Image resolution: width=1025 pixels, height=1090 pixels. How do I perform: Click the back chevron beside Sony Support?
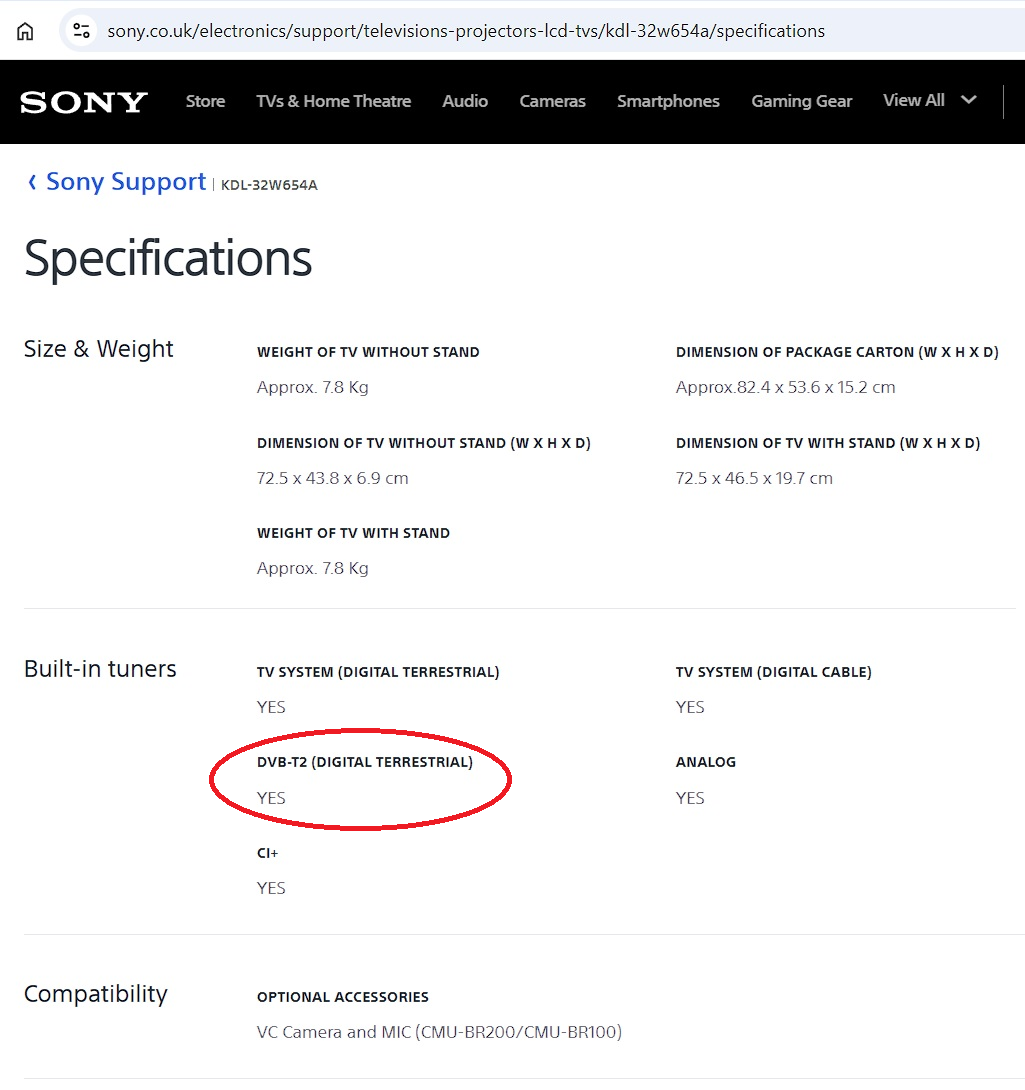pos(32,182)
